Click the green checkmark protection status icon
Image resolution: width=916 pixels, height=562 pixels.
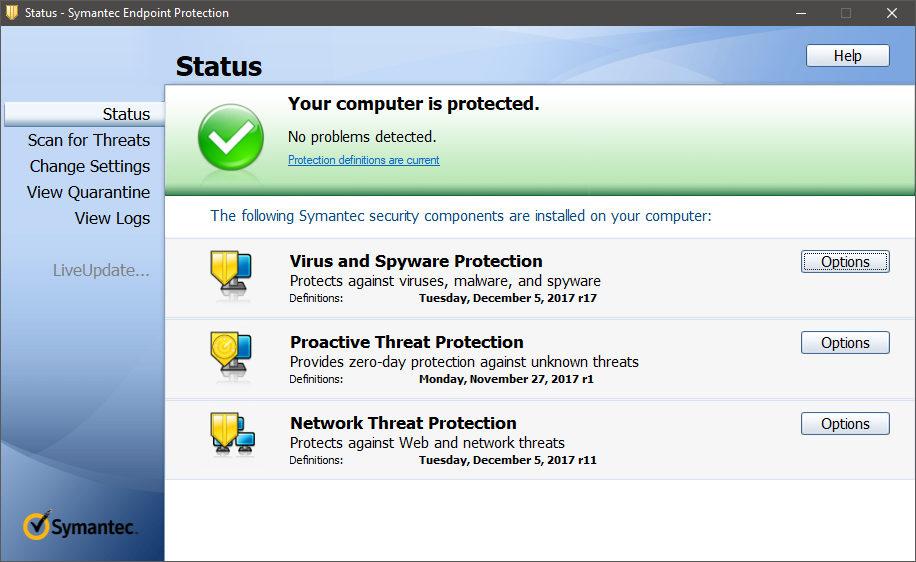[x=231, y=137]
